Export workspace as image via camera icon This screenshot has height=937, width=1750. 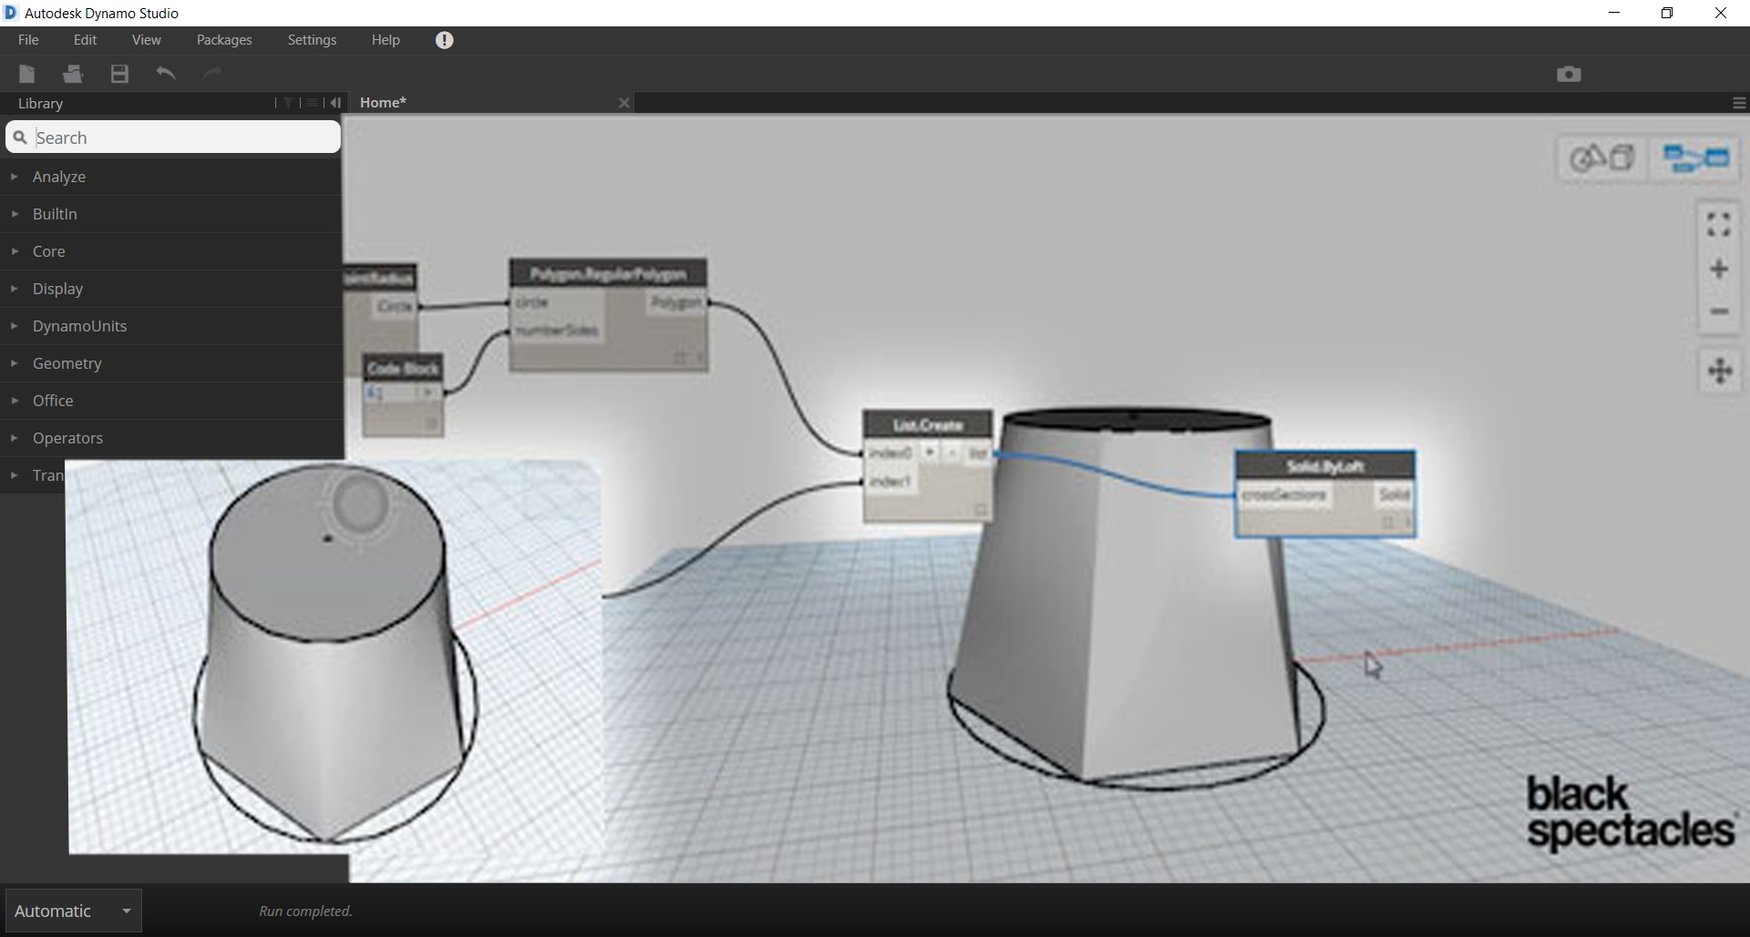1568,73
